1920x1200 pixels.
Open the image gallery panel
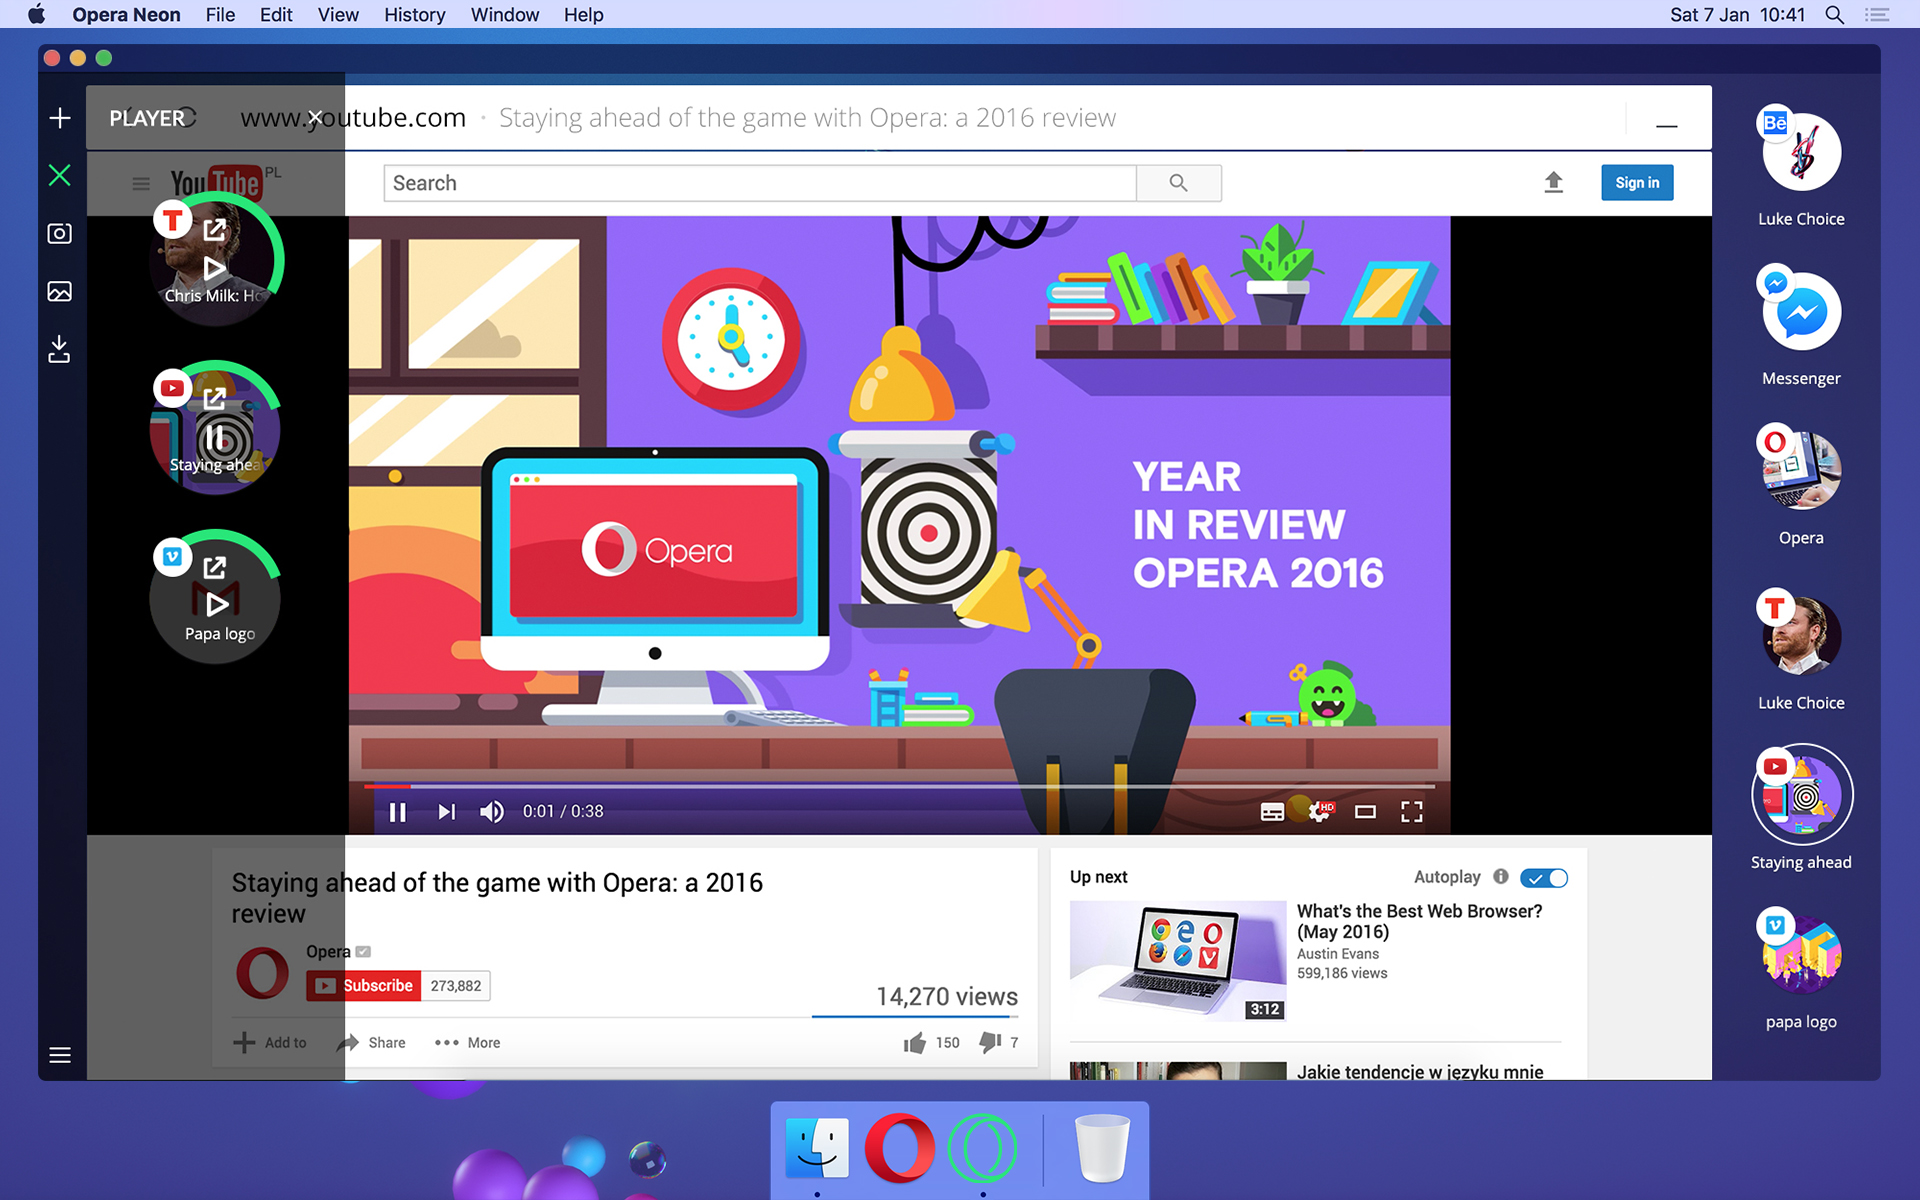[60, 291]
